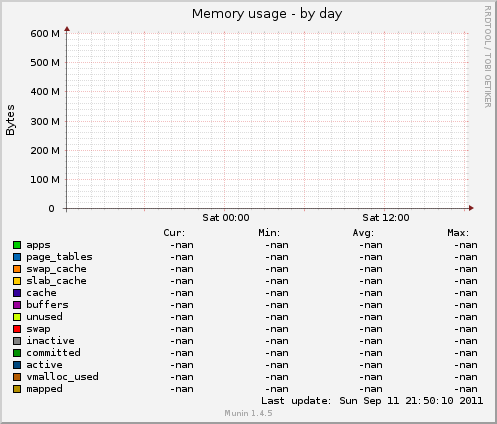Click the 'Sat 00:00' time axis label

(226, 218)
